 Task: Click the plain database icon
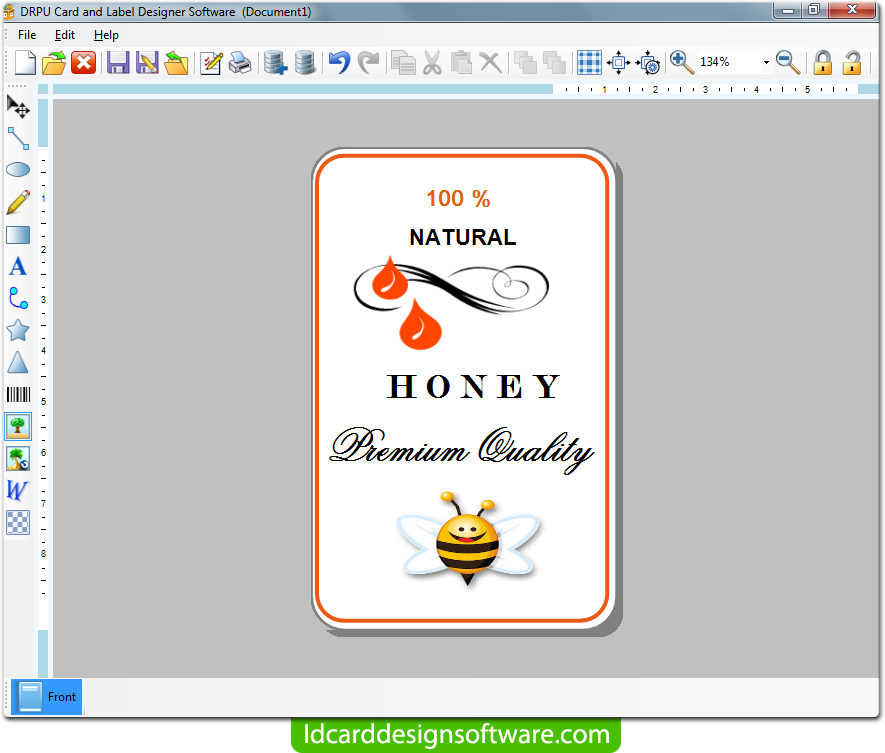[305, 63]
